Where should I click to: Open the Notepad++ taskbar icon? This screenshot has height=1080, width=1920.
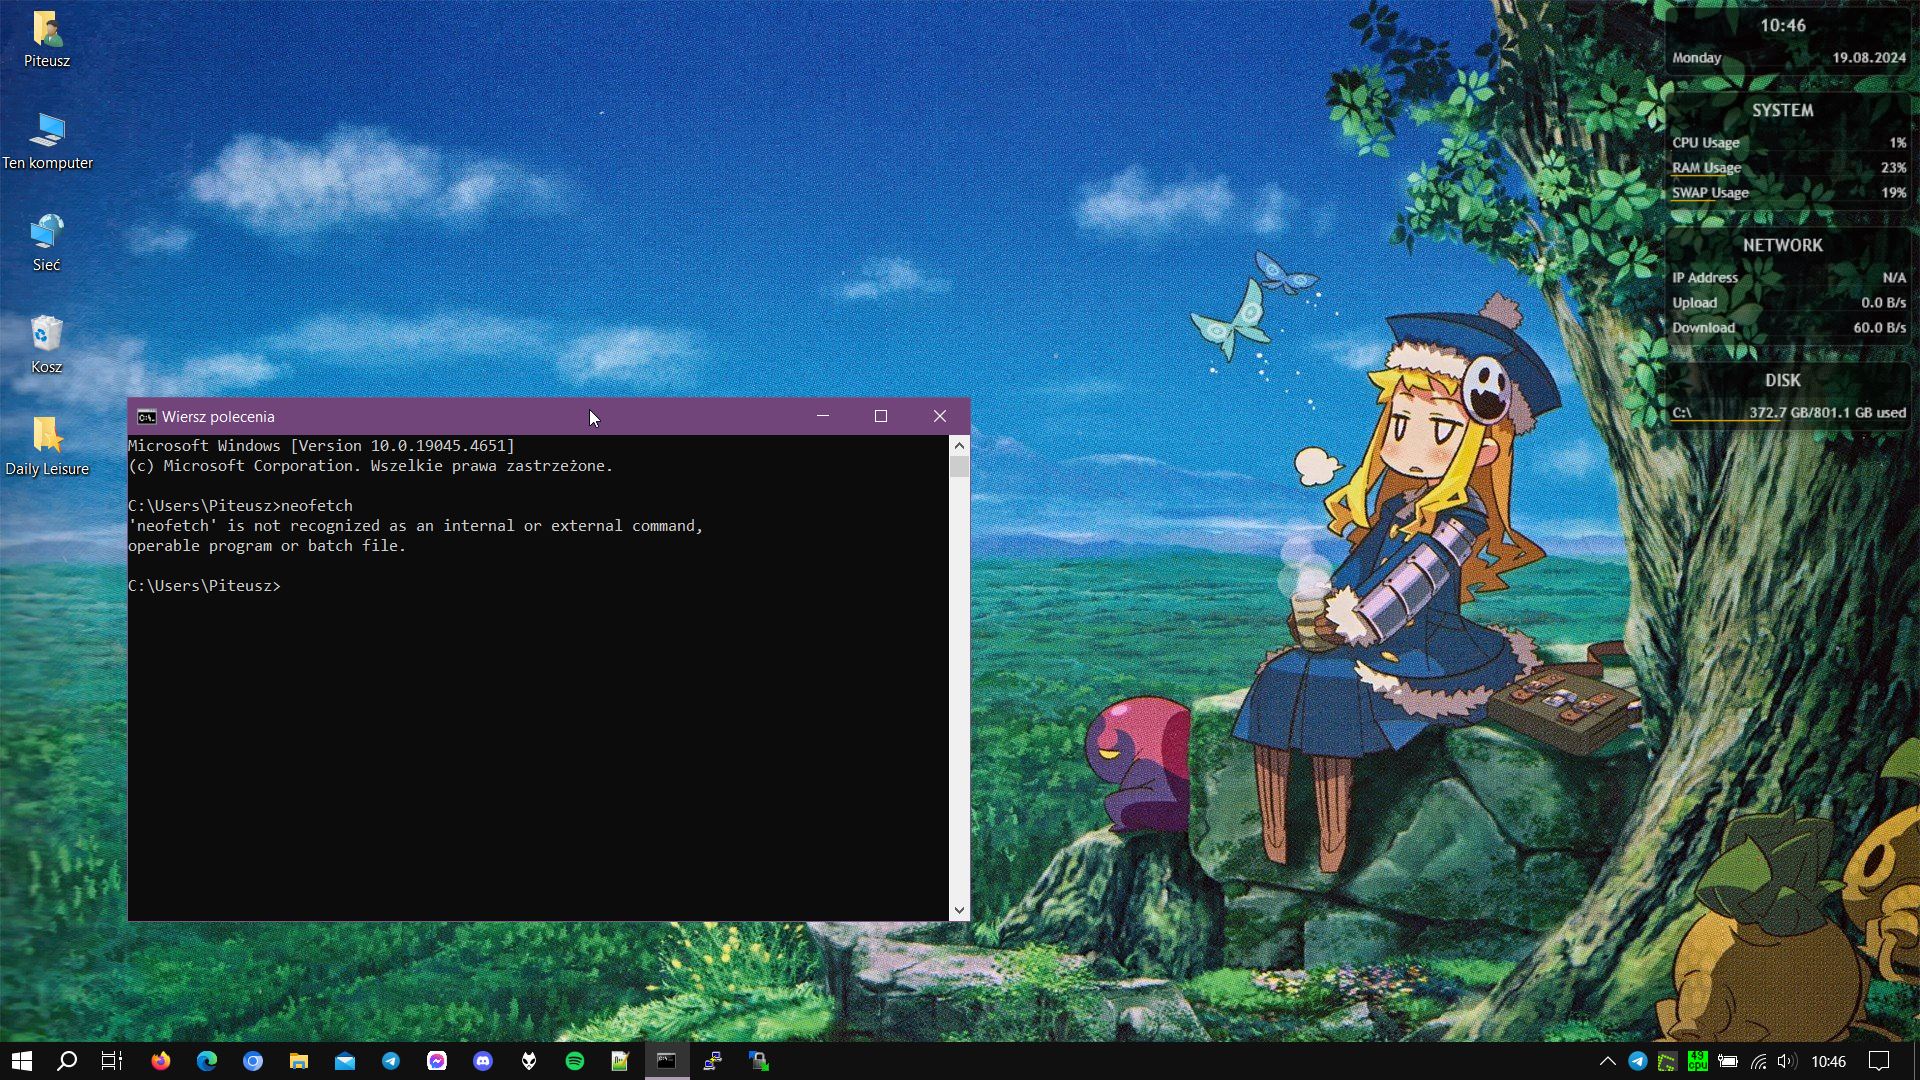(x=620, y=1061)
